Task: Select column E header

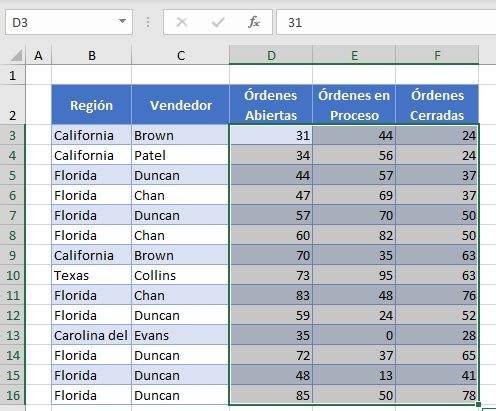Action: [354, 55]
